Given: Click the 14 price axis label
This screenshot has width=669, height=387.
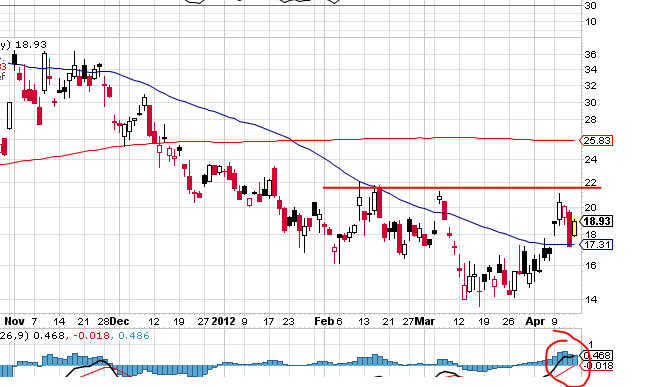Looking at the screenshot, I should 590,300.
